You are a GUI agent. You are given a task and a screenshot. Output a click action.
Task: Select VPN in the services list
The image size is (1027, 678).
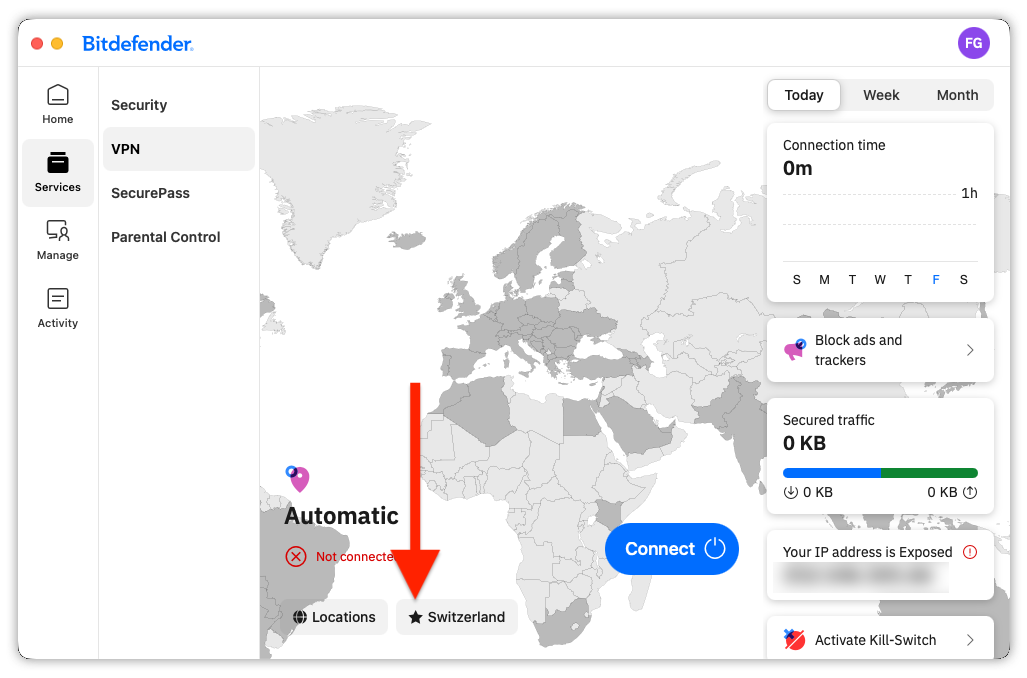click(x=179, y=149)
